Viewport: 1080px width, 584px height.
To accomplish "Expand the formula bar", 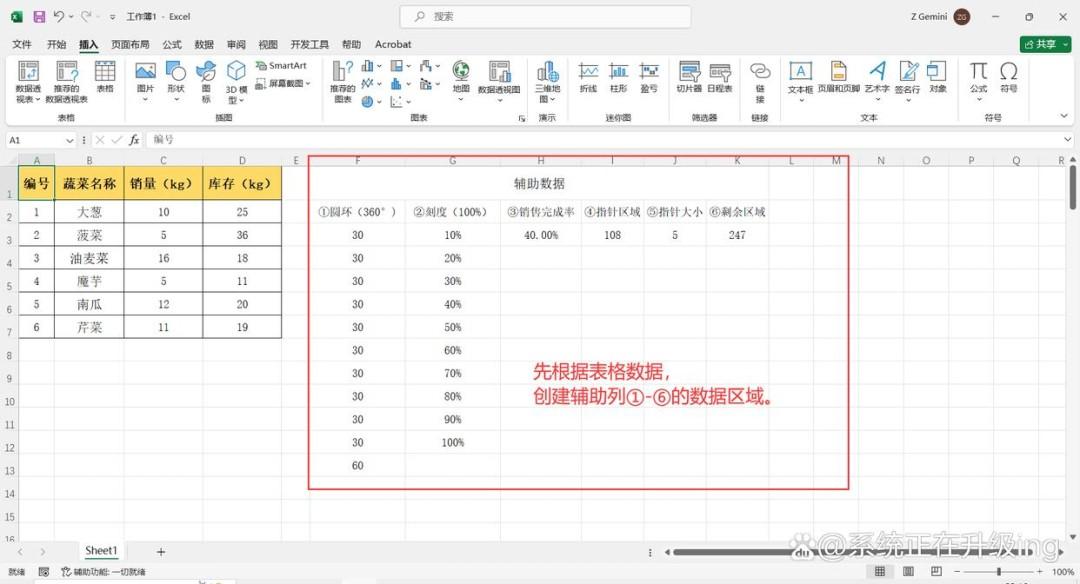I will 1067,140.
